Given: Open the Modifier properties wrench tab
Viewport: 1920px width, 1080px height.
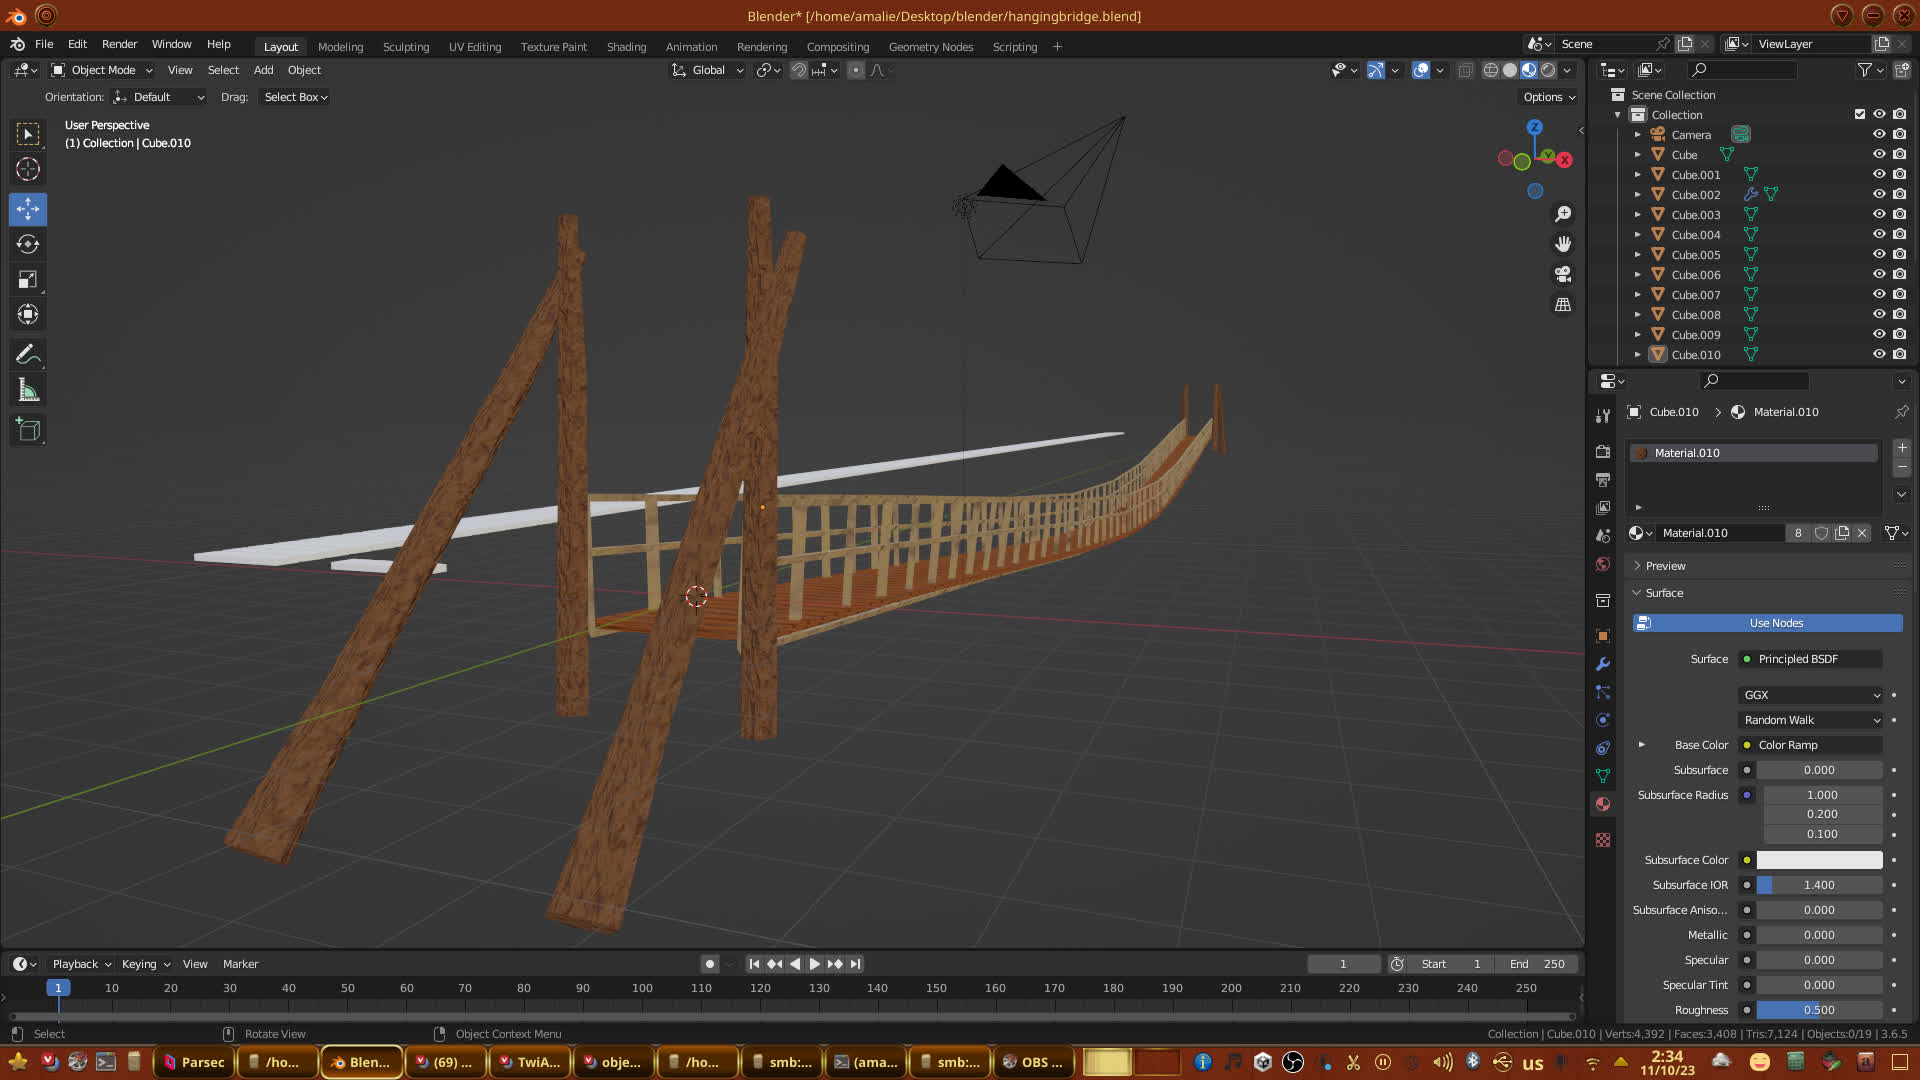Looking at the screenshot, I should point(1603,664).
